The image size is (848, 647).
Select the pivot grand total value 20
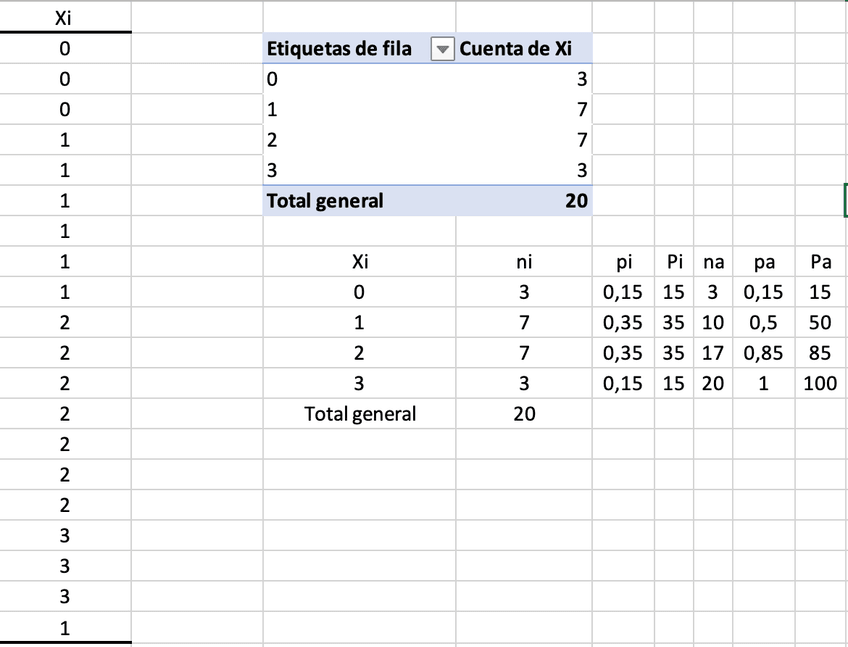(x=576, y=201)
